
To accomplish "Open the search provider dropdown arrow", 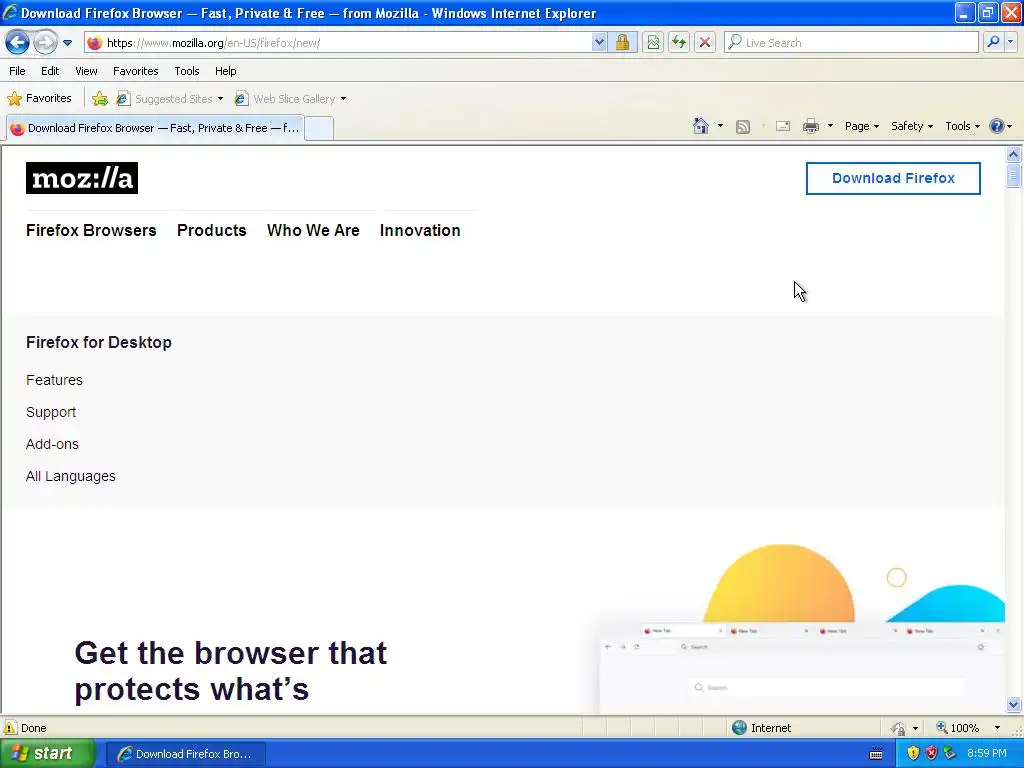I will click(1010, 42).
